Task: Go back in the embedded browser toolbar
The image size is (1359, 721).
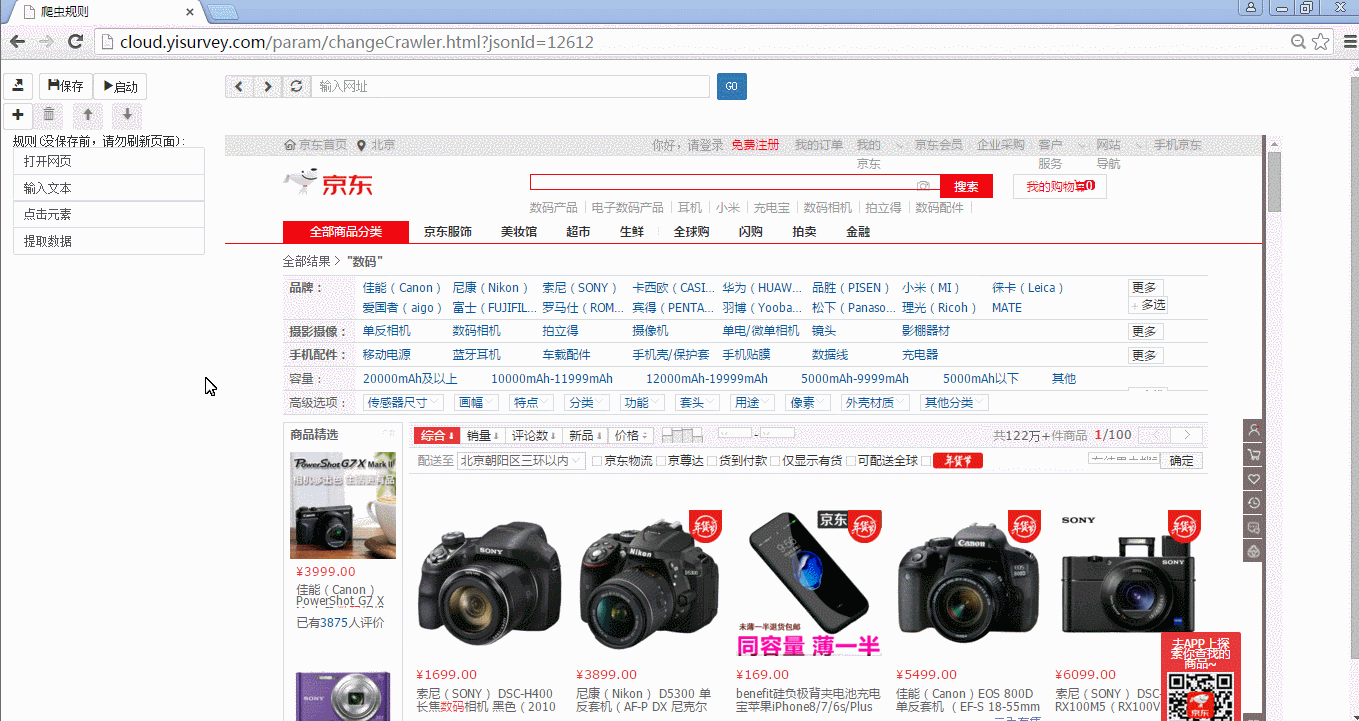Action: (x=239, y=86)
